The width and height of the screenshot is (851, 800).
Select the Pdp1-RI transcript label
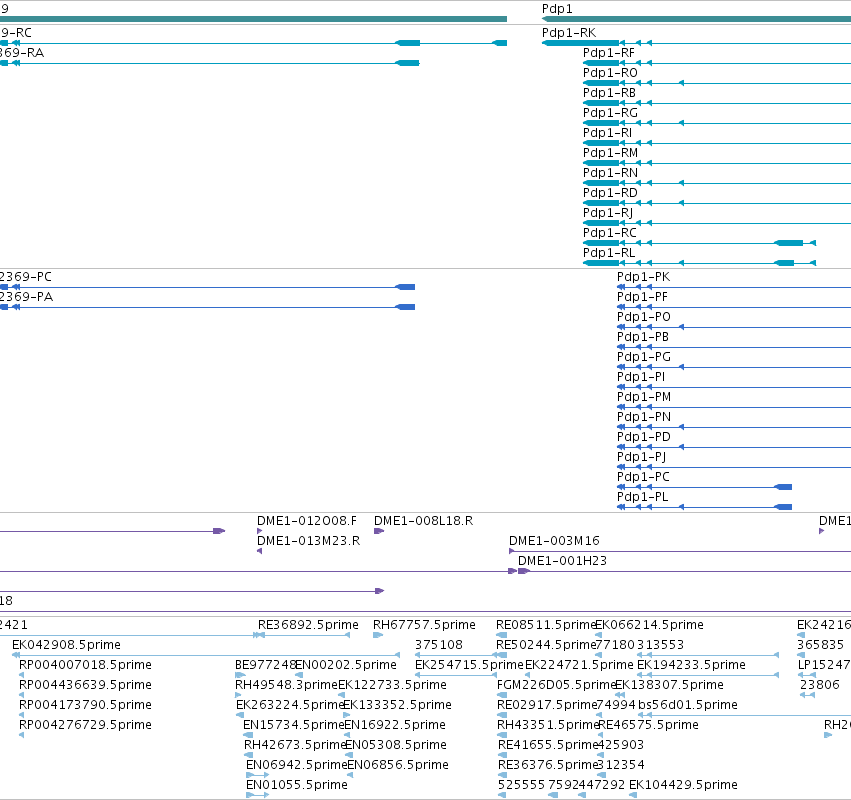click(x=607, y=134)
